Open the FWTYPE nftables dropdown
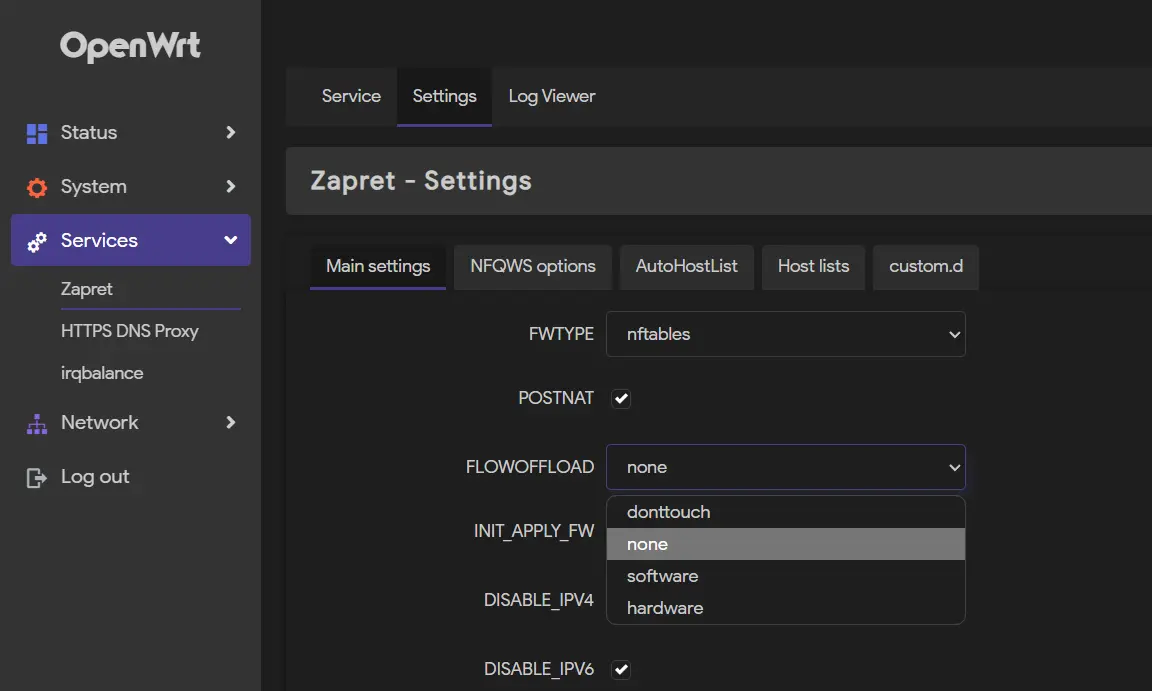This screenshot has width=1152, height=691. 785,334
